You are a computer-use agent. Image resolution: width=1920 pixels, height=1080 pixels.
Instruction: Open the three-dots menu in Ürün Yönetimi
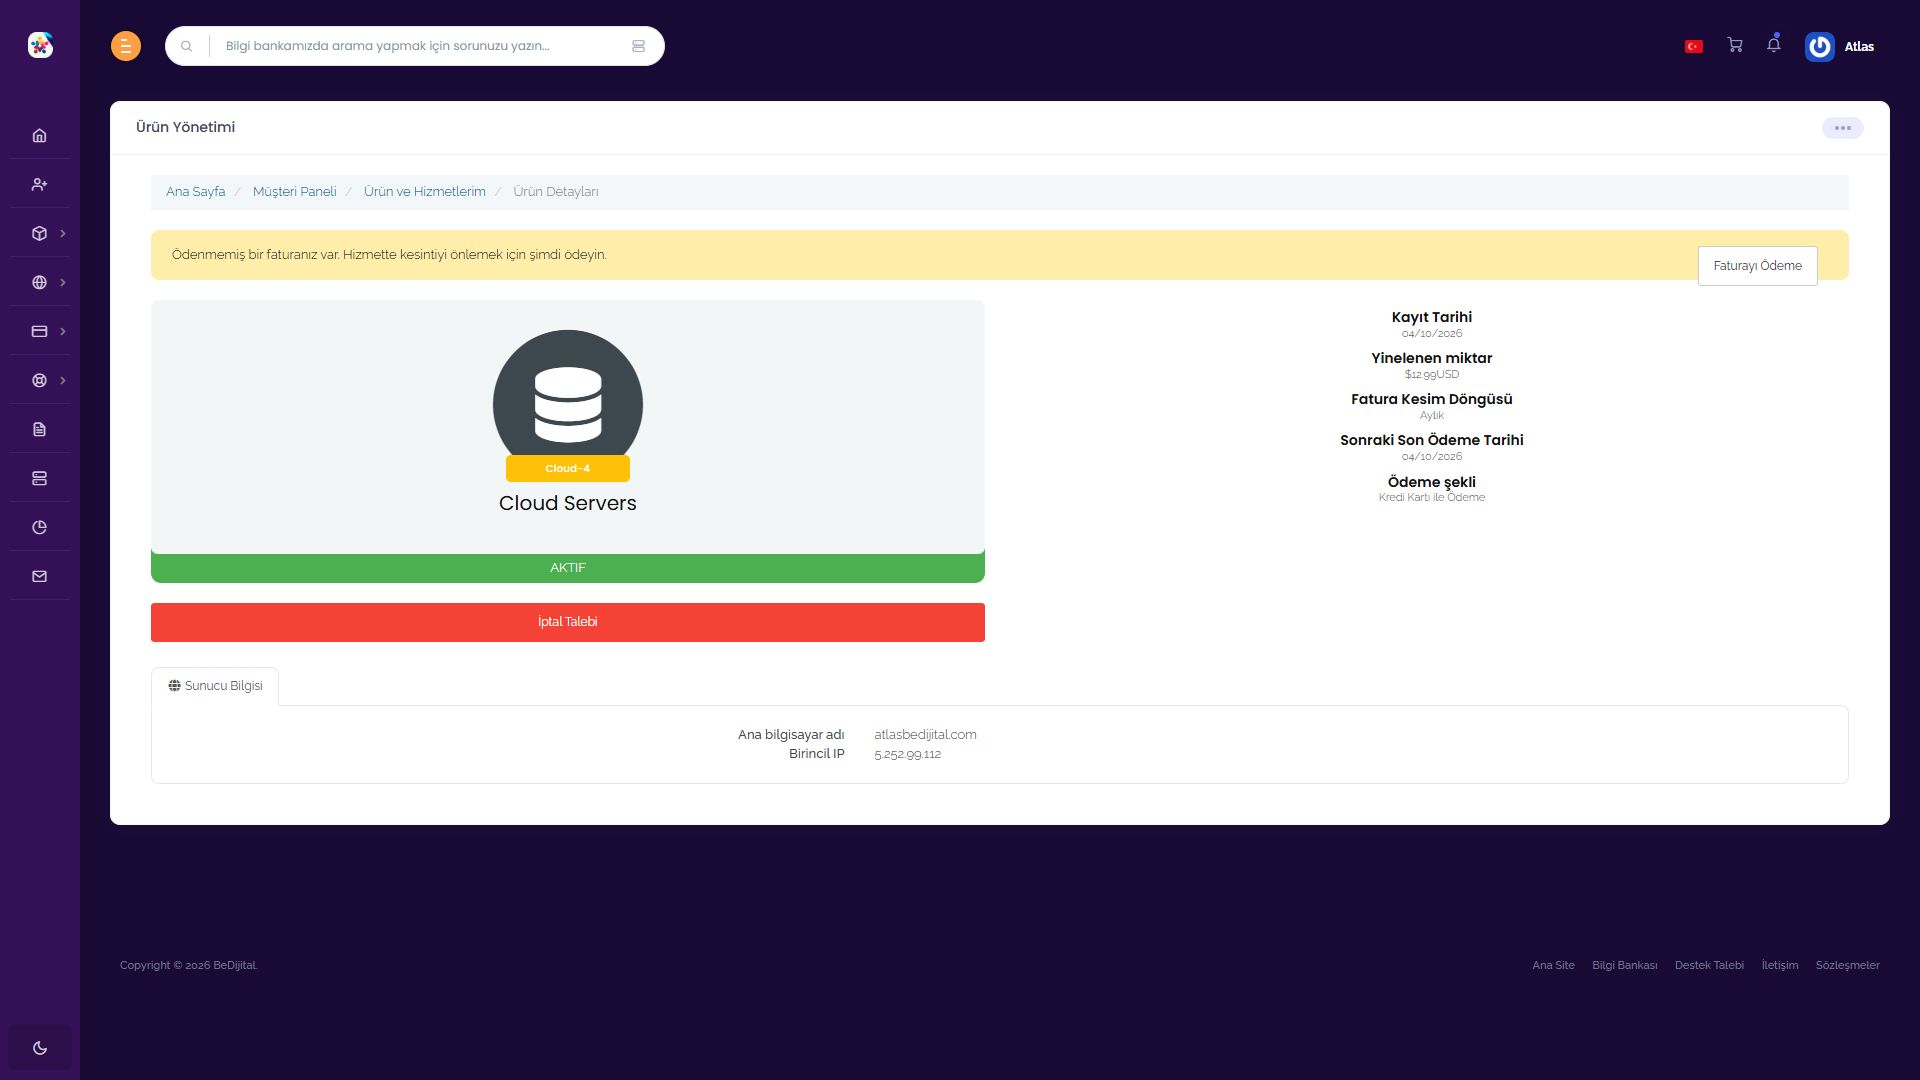(1842, 128)
